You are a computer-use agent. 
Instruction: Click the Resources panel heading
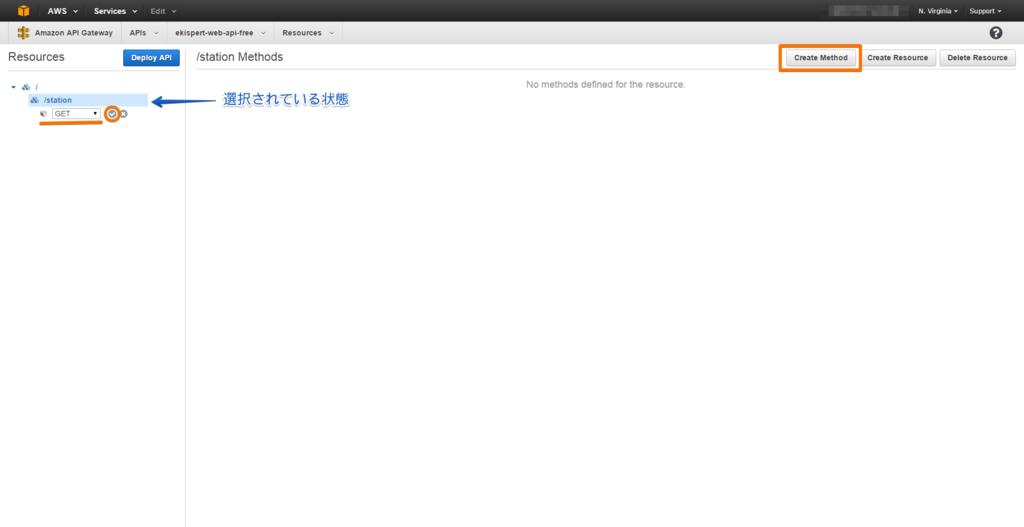pyautogui.click(x=36, y=57)
